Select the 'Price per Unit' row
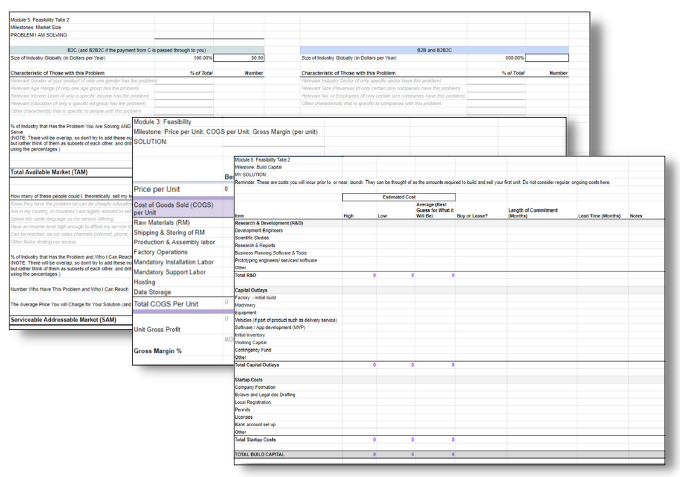680x477 pixels. point(157,189)
